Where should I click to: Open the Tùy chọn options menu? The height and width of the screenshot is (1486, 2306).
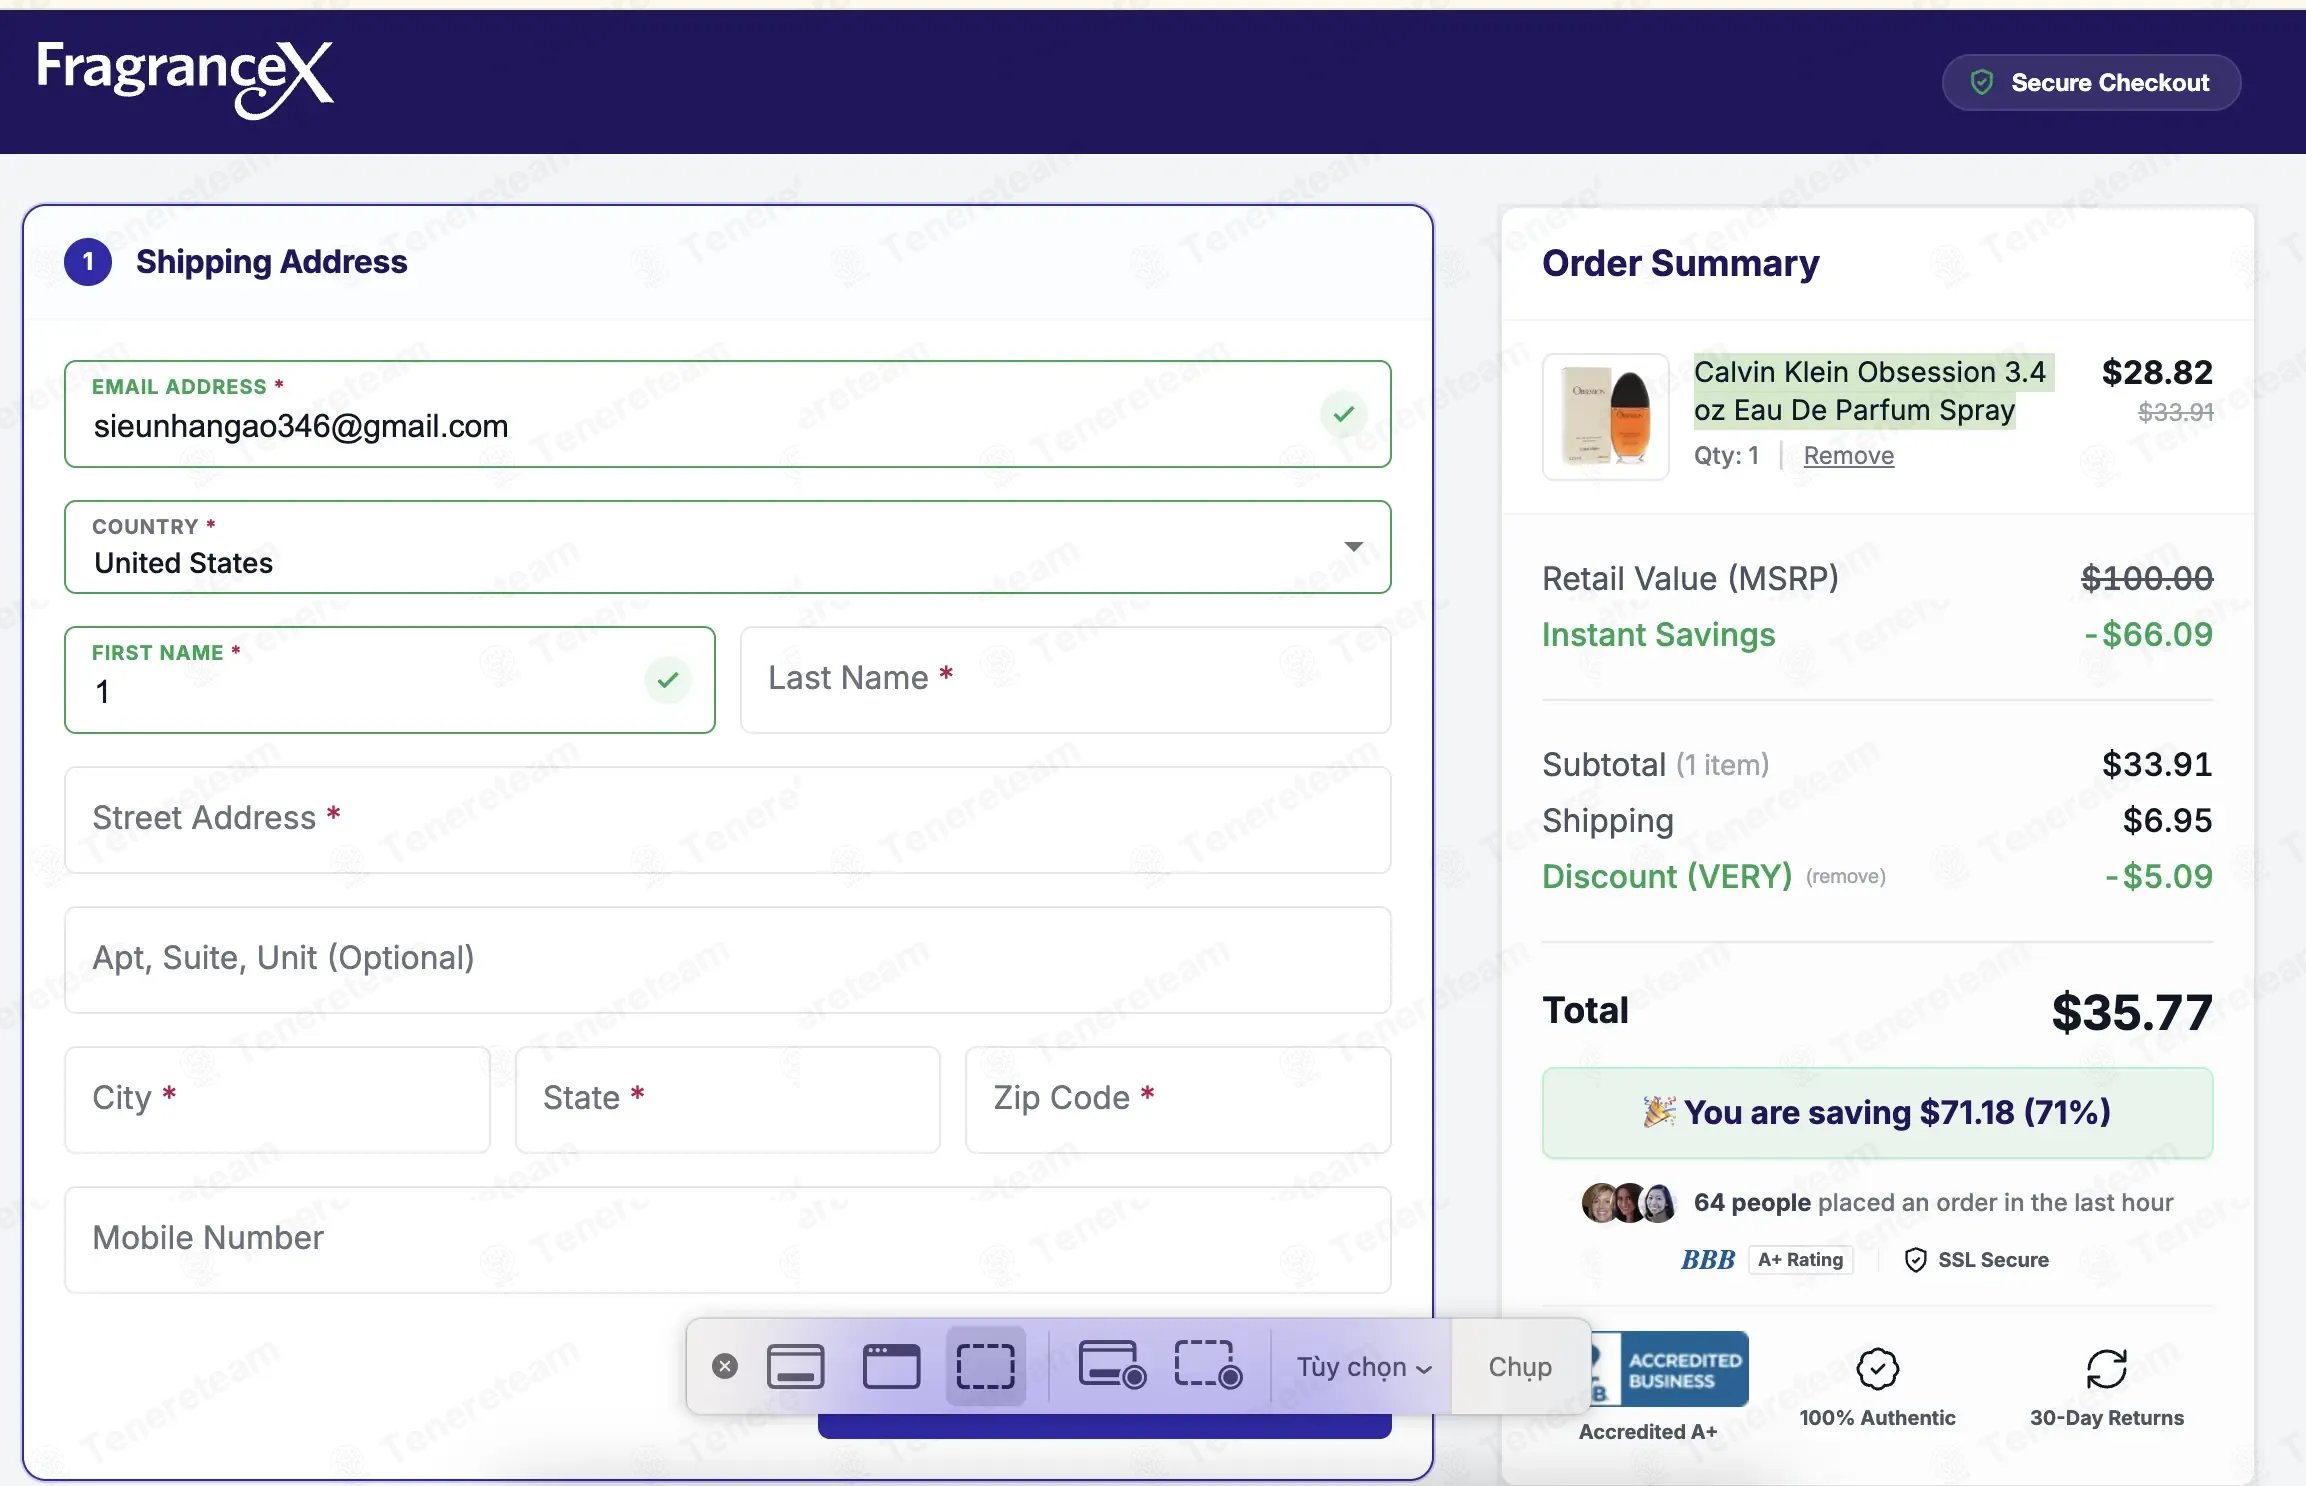coord(1364,1367)
